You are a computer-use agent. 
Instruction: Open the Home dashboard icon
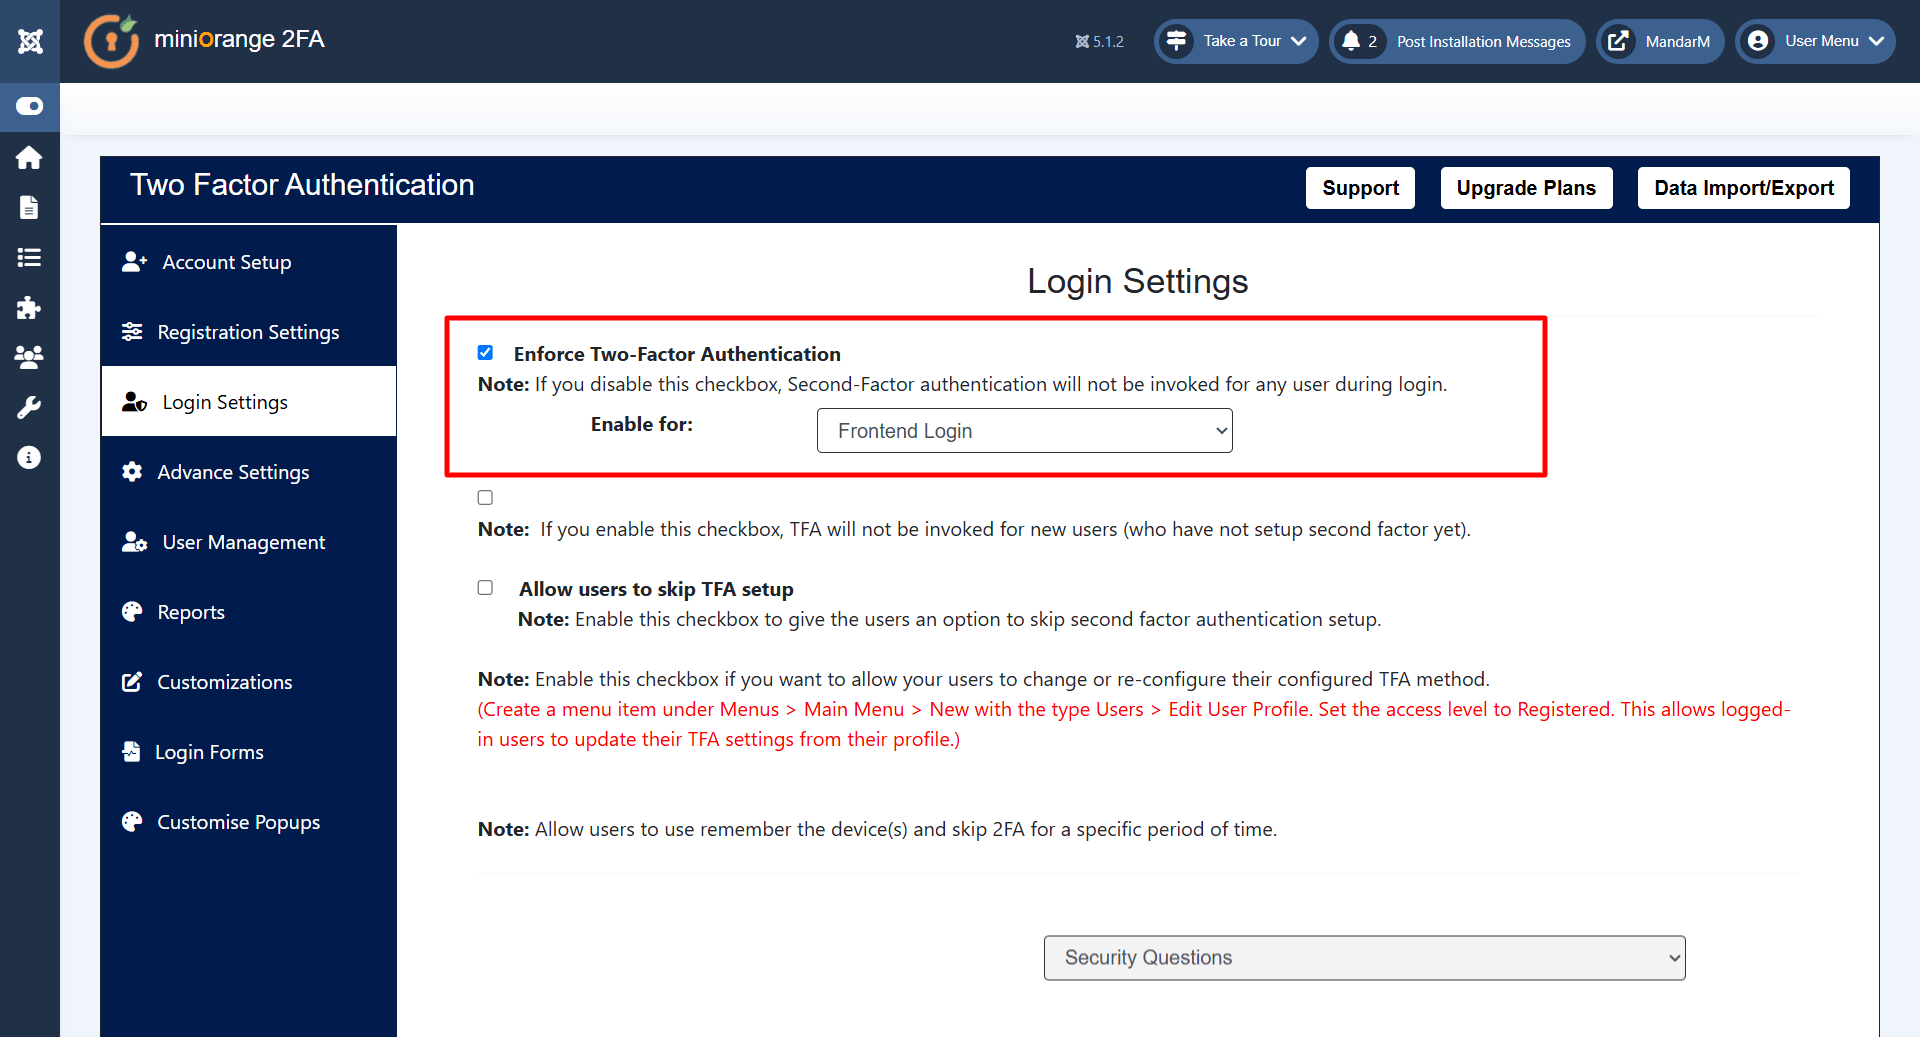29,157
